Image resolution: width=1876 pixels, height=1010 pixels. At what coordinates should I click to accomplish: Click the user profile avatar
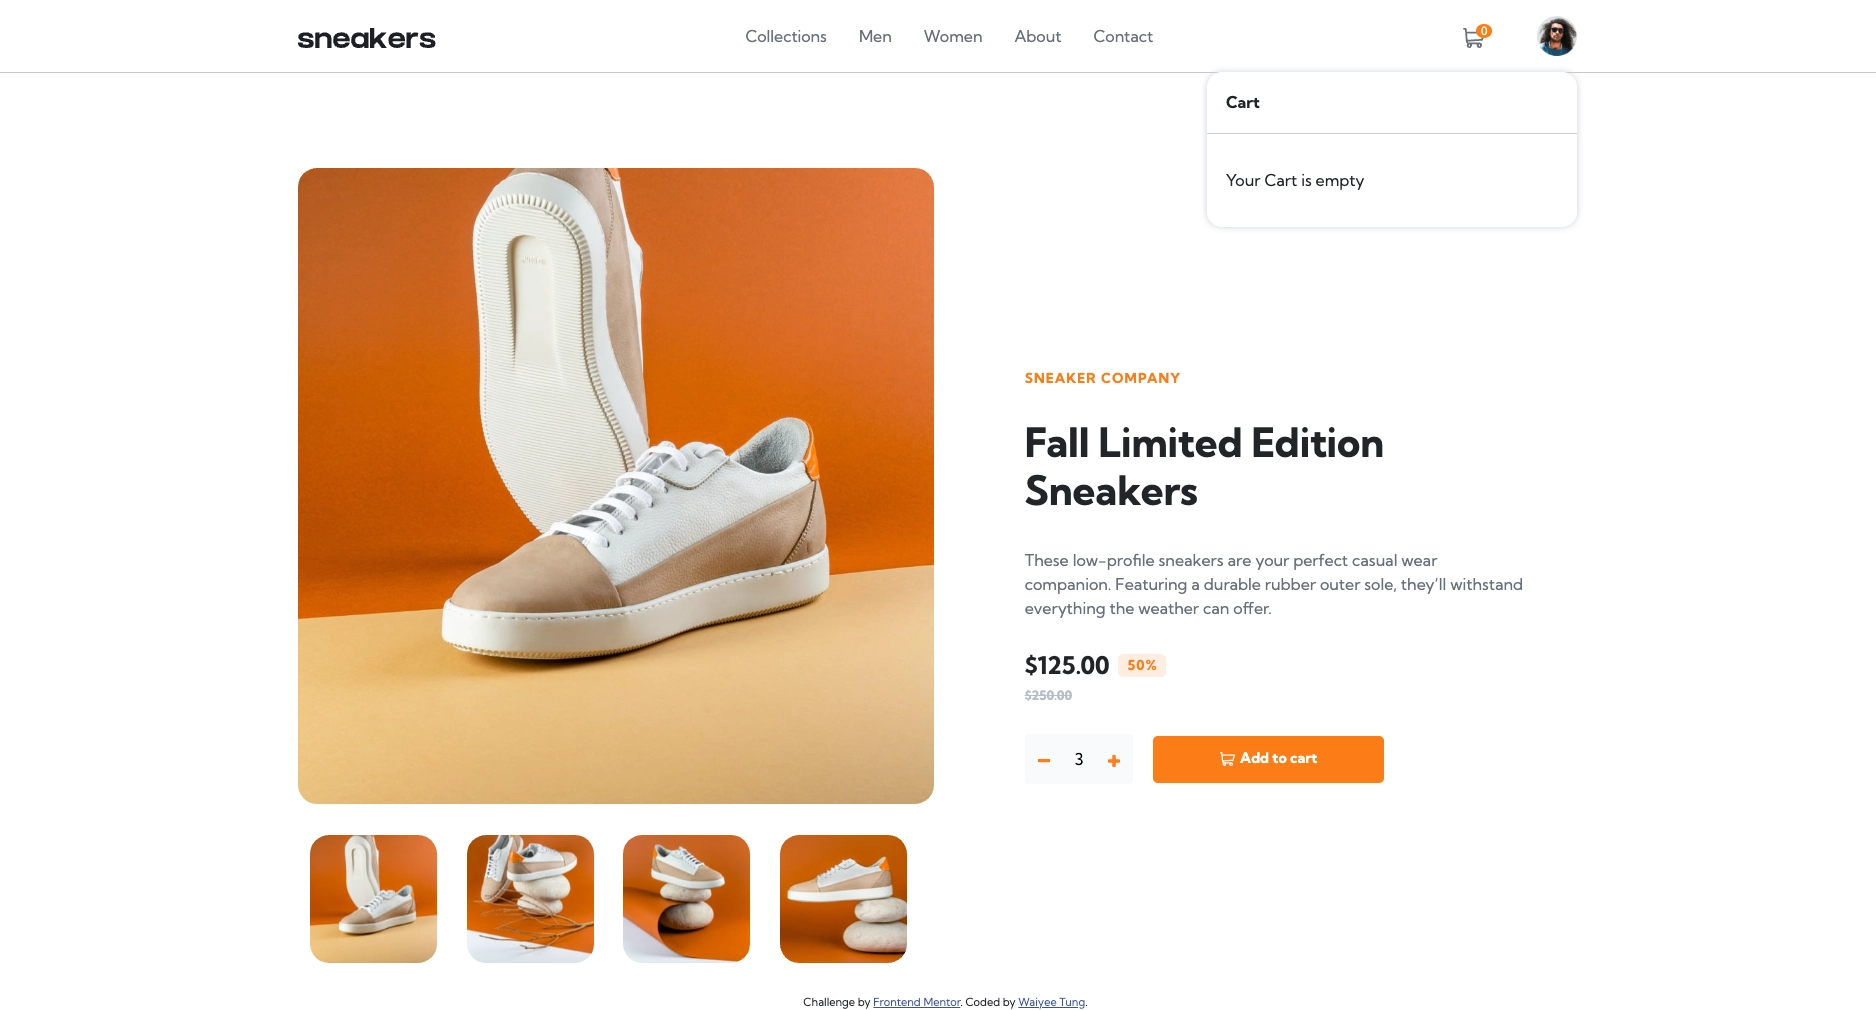point(1556,37)
